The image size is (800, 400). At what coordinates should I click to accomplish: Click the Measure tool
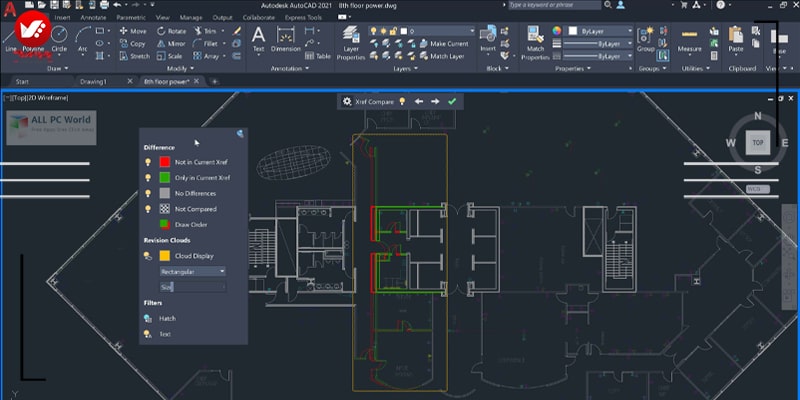coord(689,39)
